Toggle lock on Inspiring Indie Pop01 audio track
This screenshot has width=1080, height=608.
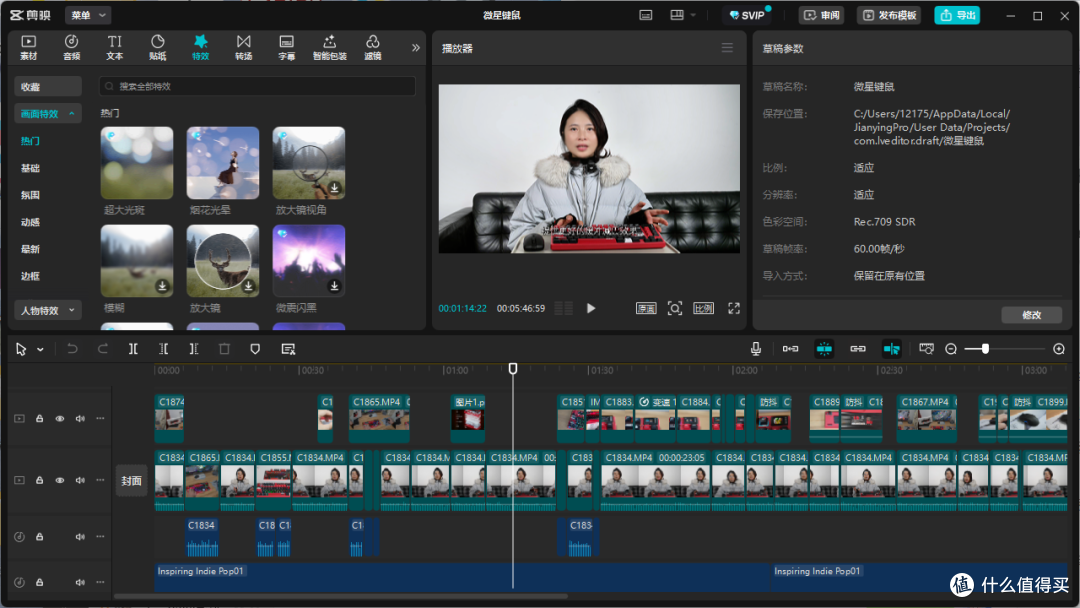(40, 583)
